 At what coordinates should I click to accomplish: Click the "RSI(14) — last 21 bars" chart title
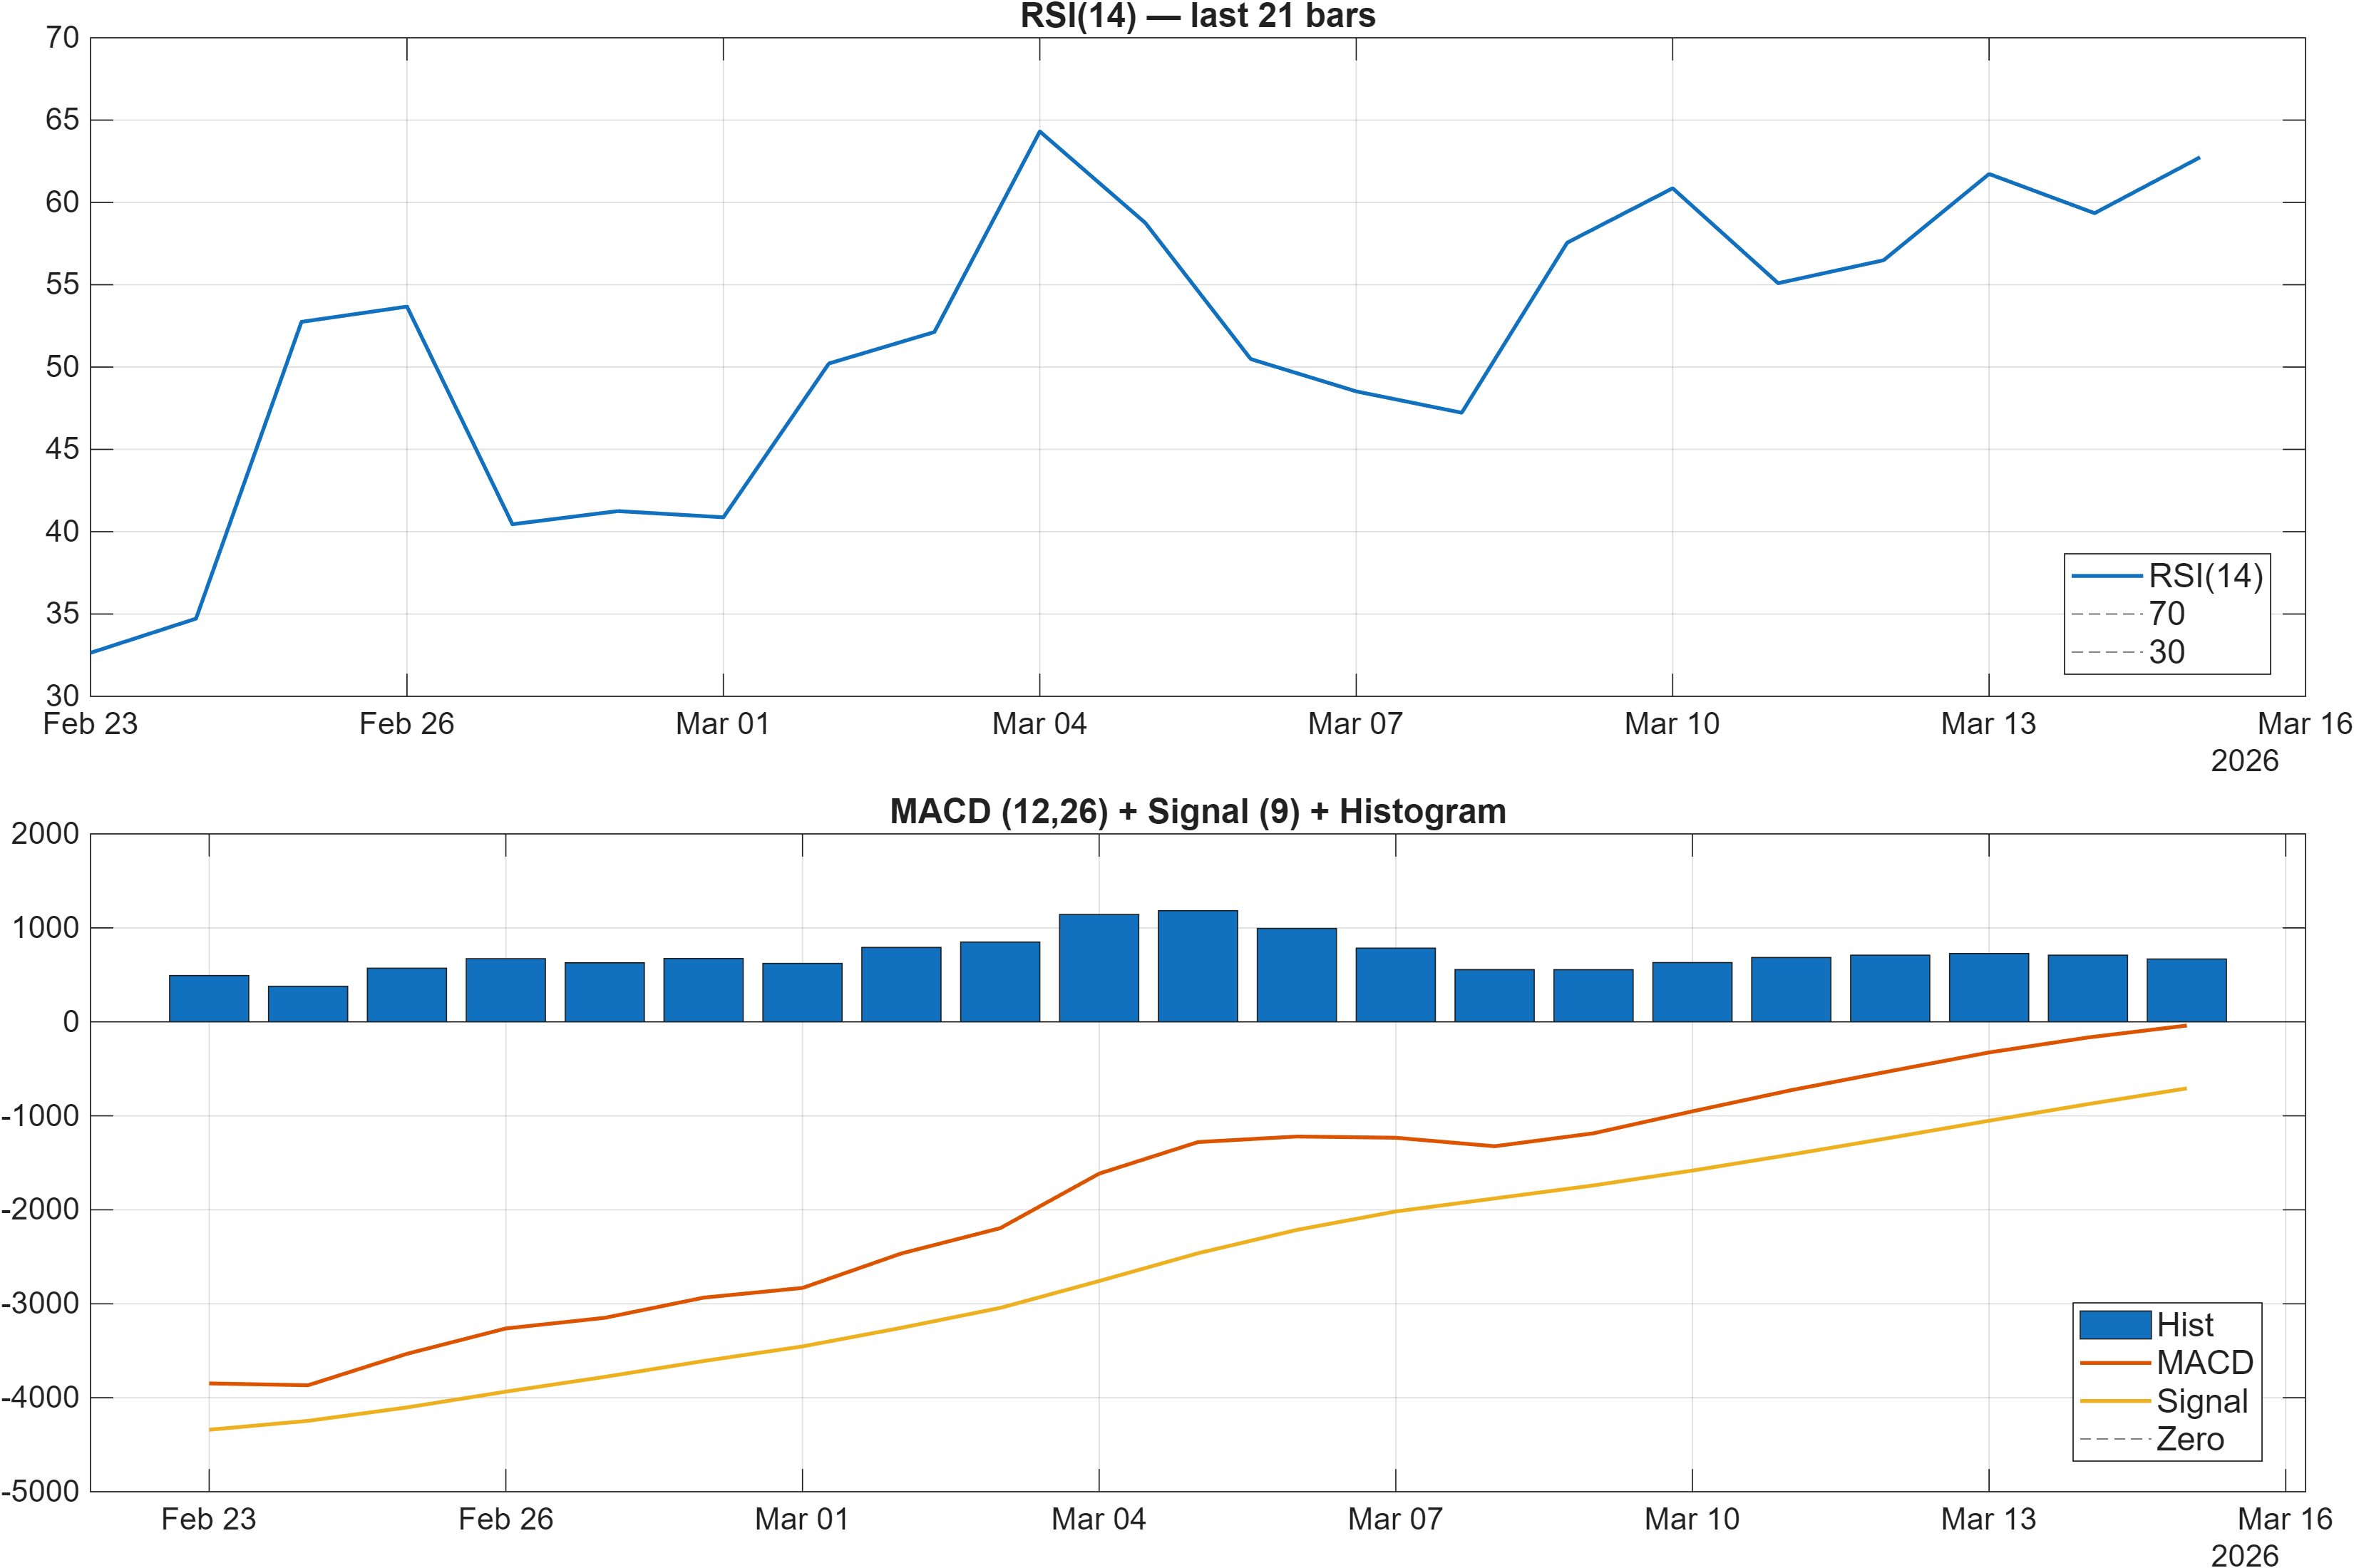1197,16
